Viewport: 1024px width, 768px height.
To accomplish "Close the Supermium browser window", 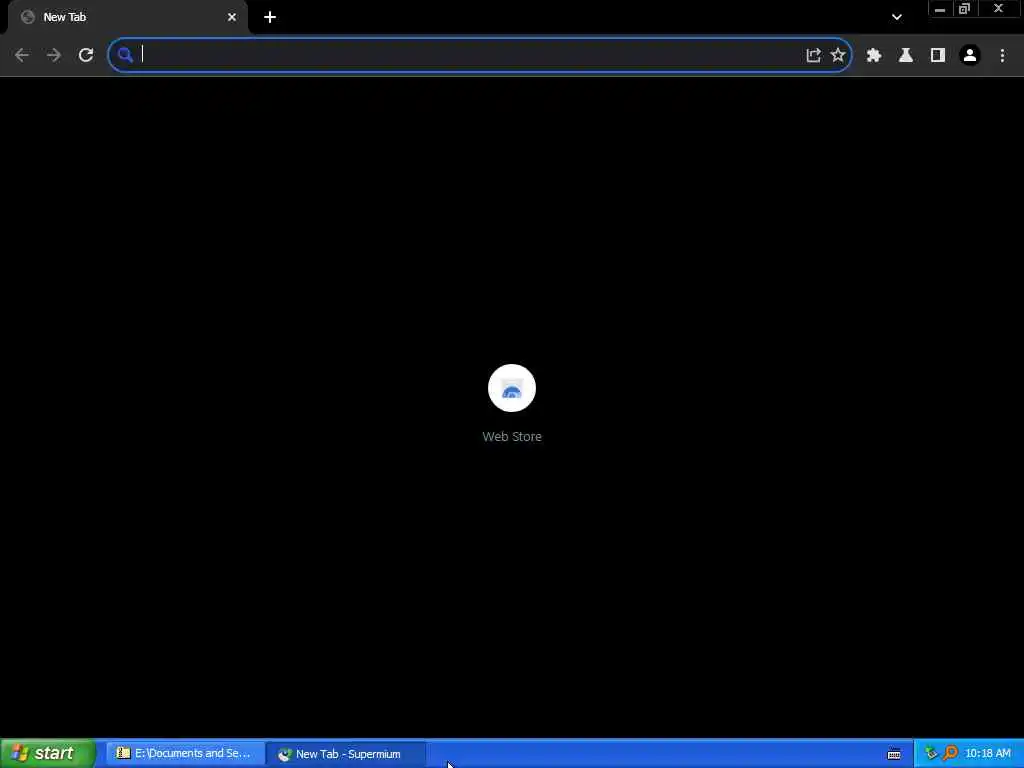I will [x=998, y=9].
